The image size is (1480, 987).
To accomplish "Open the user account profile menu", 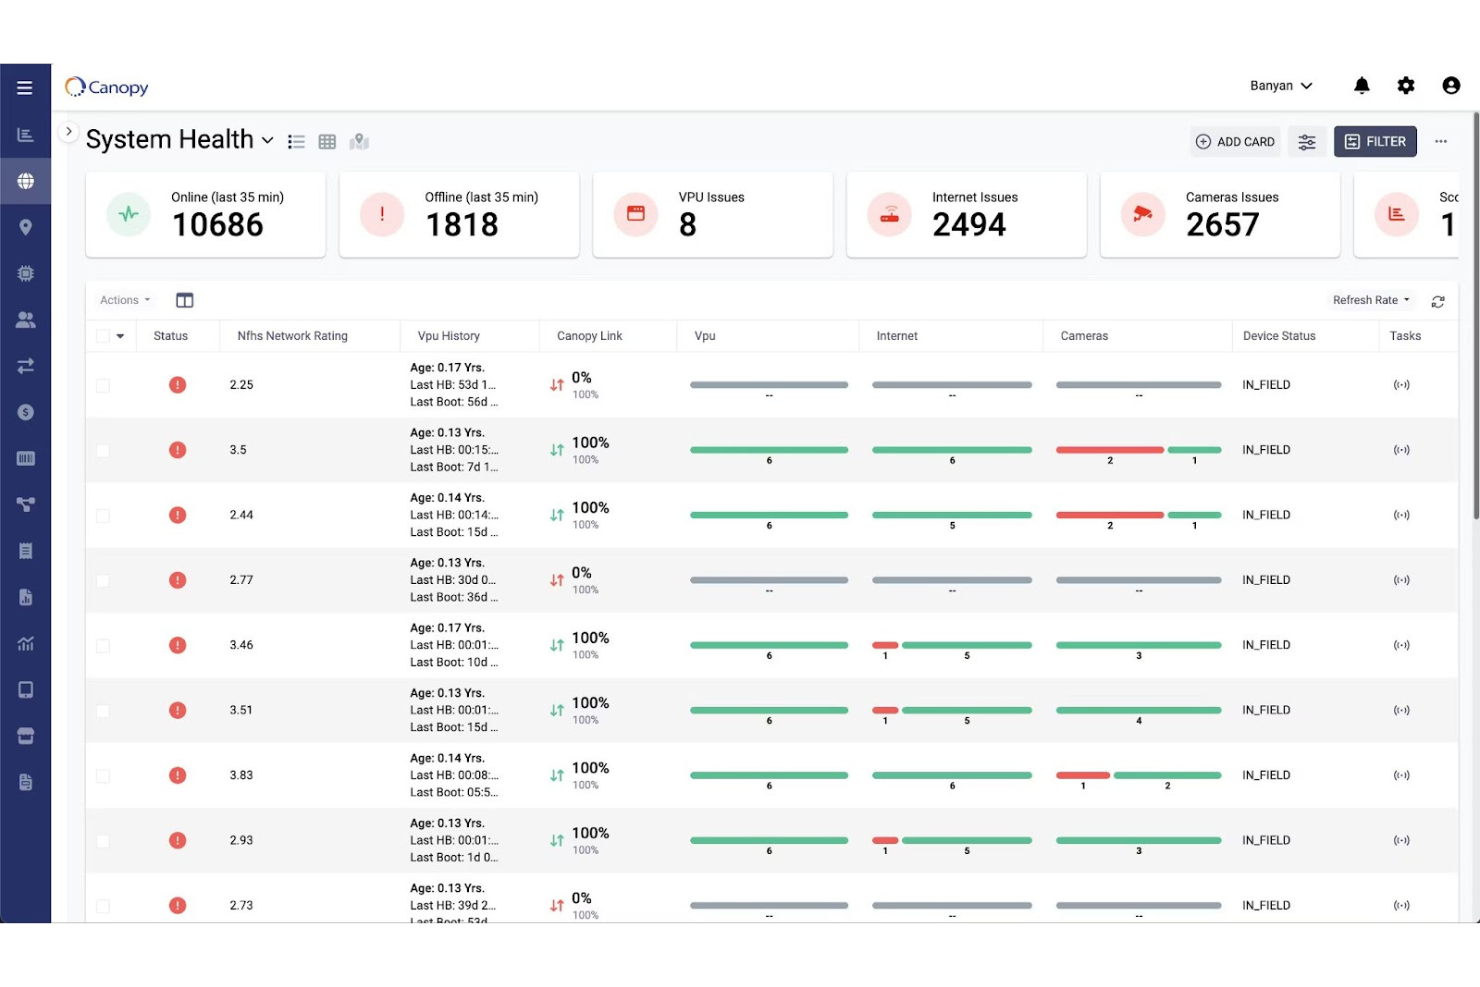I will (1451, 86).
